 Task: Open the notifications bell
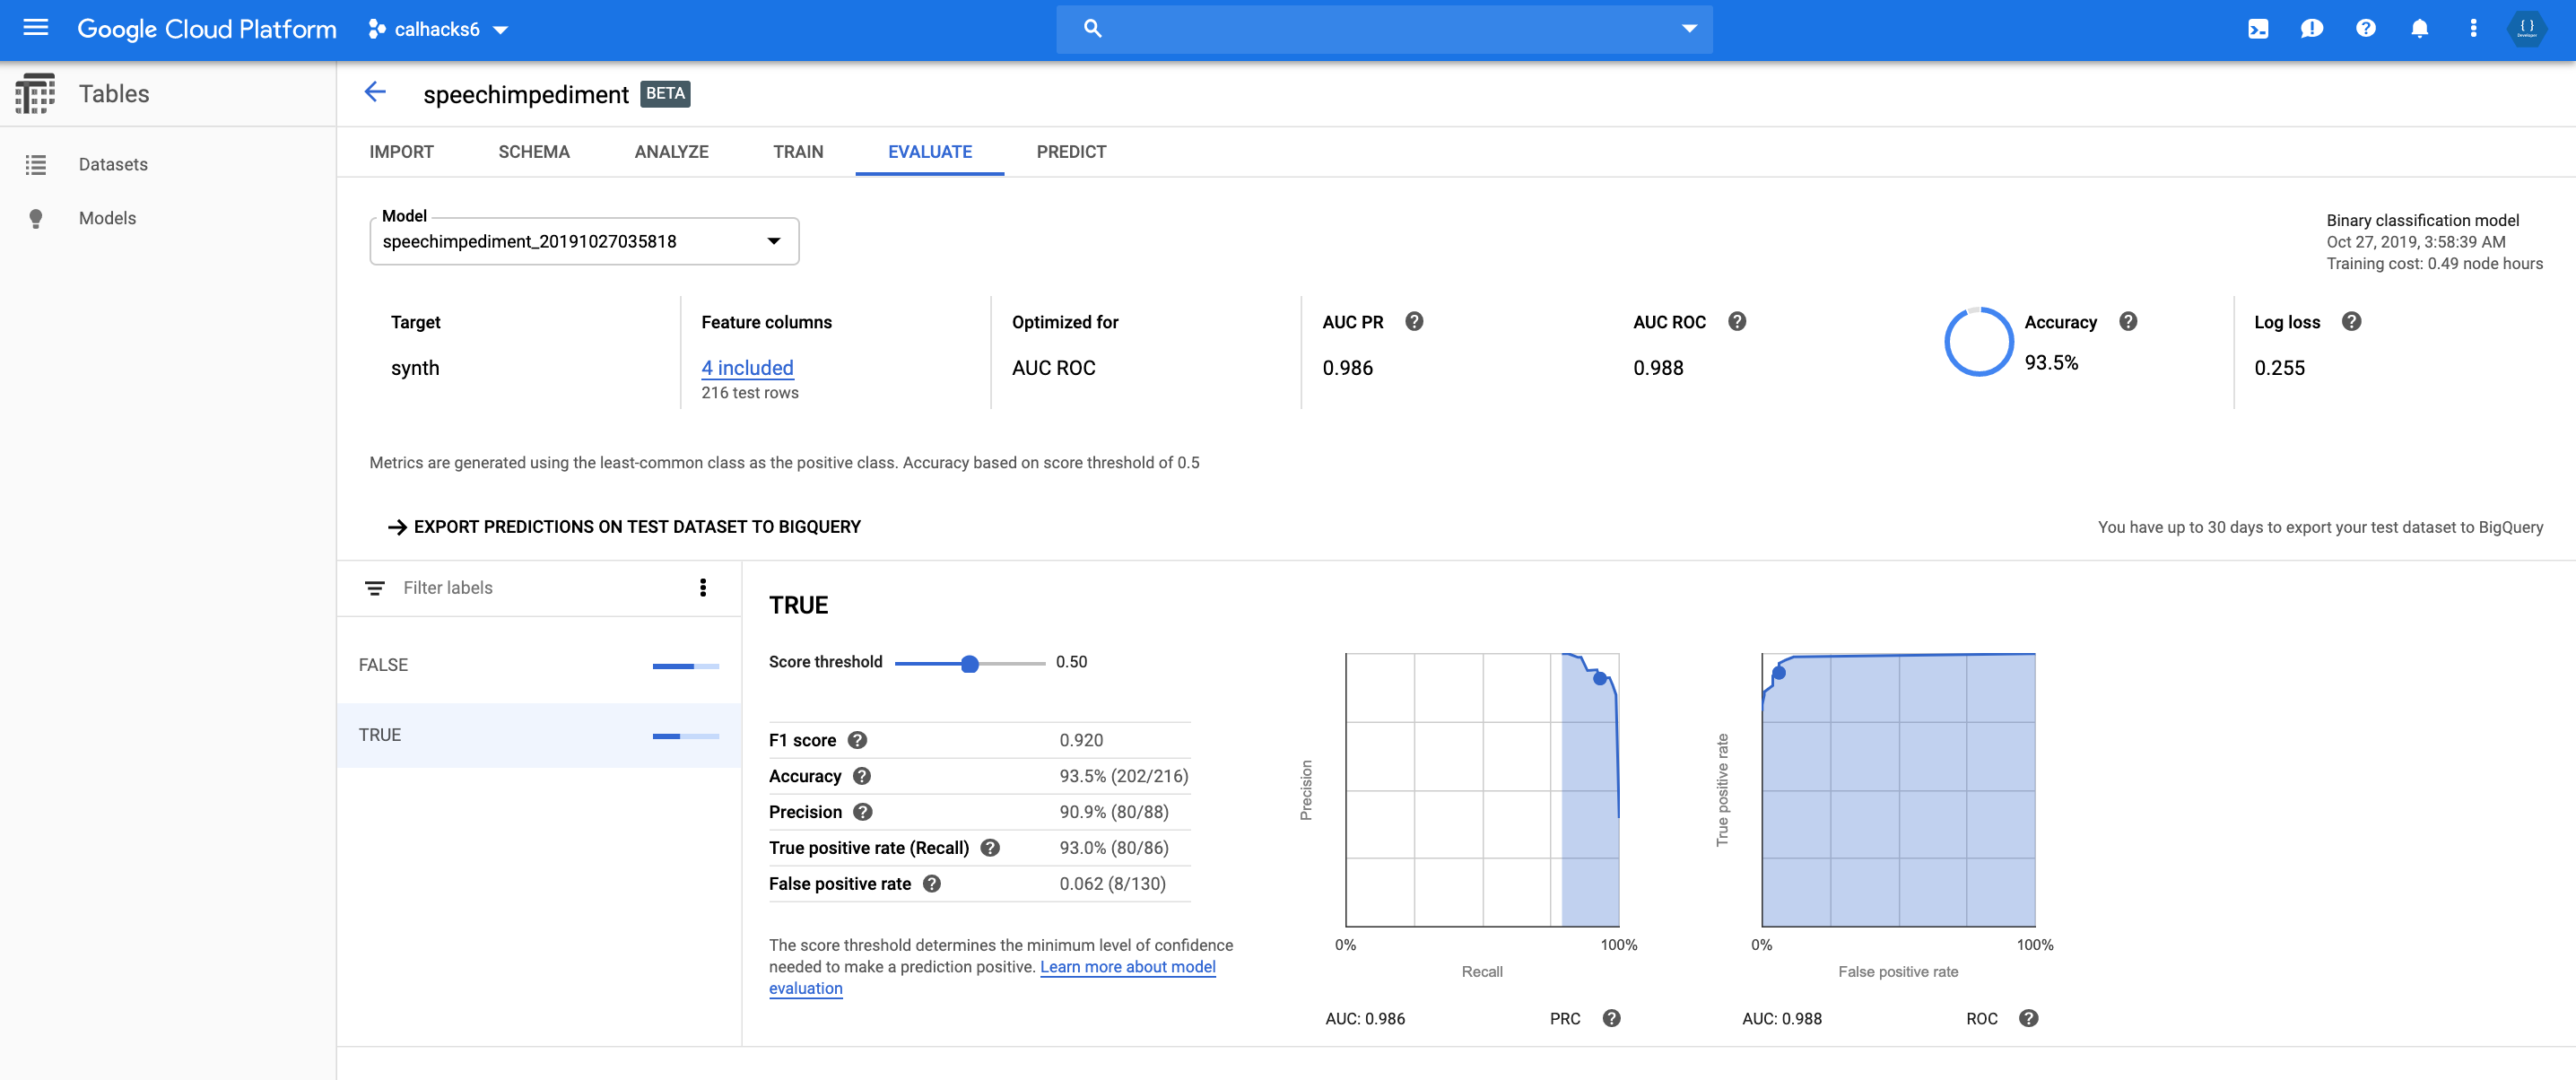pyautogui.click(x=2419, y=28)
